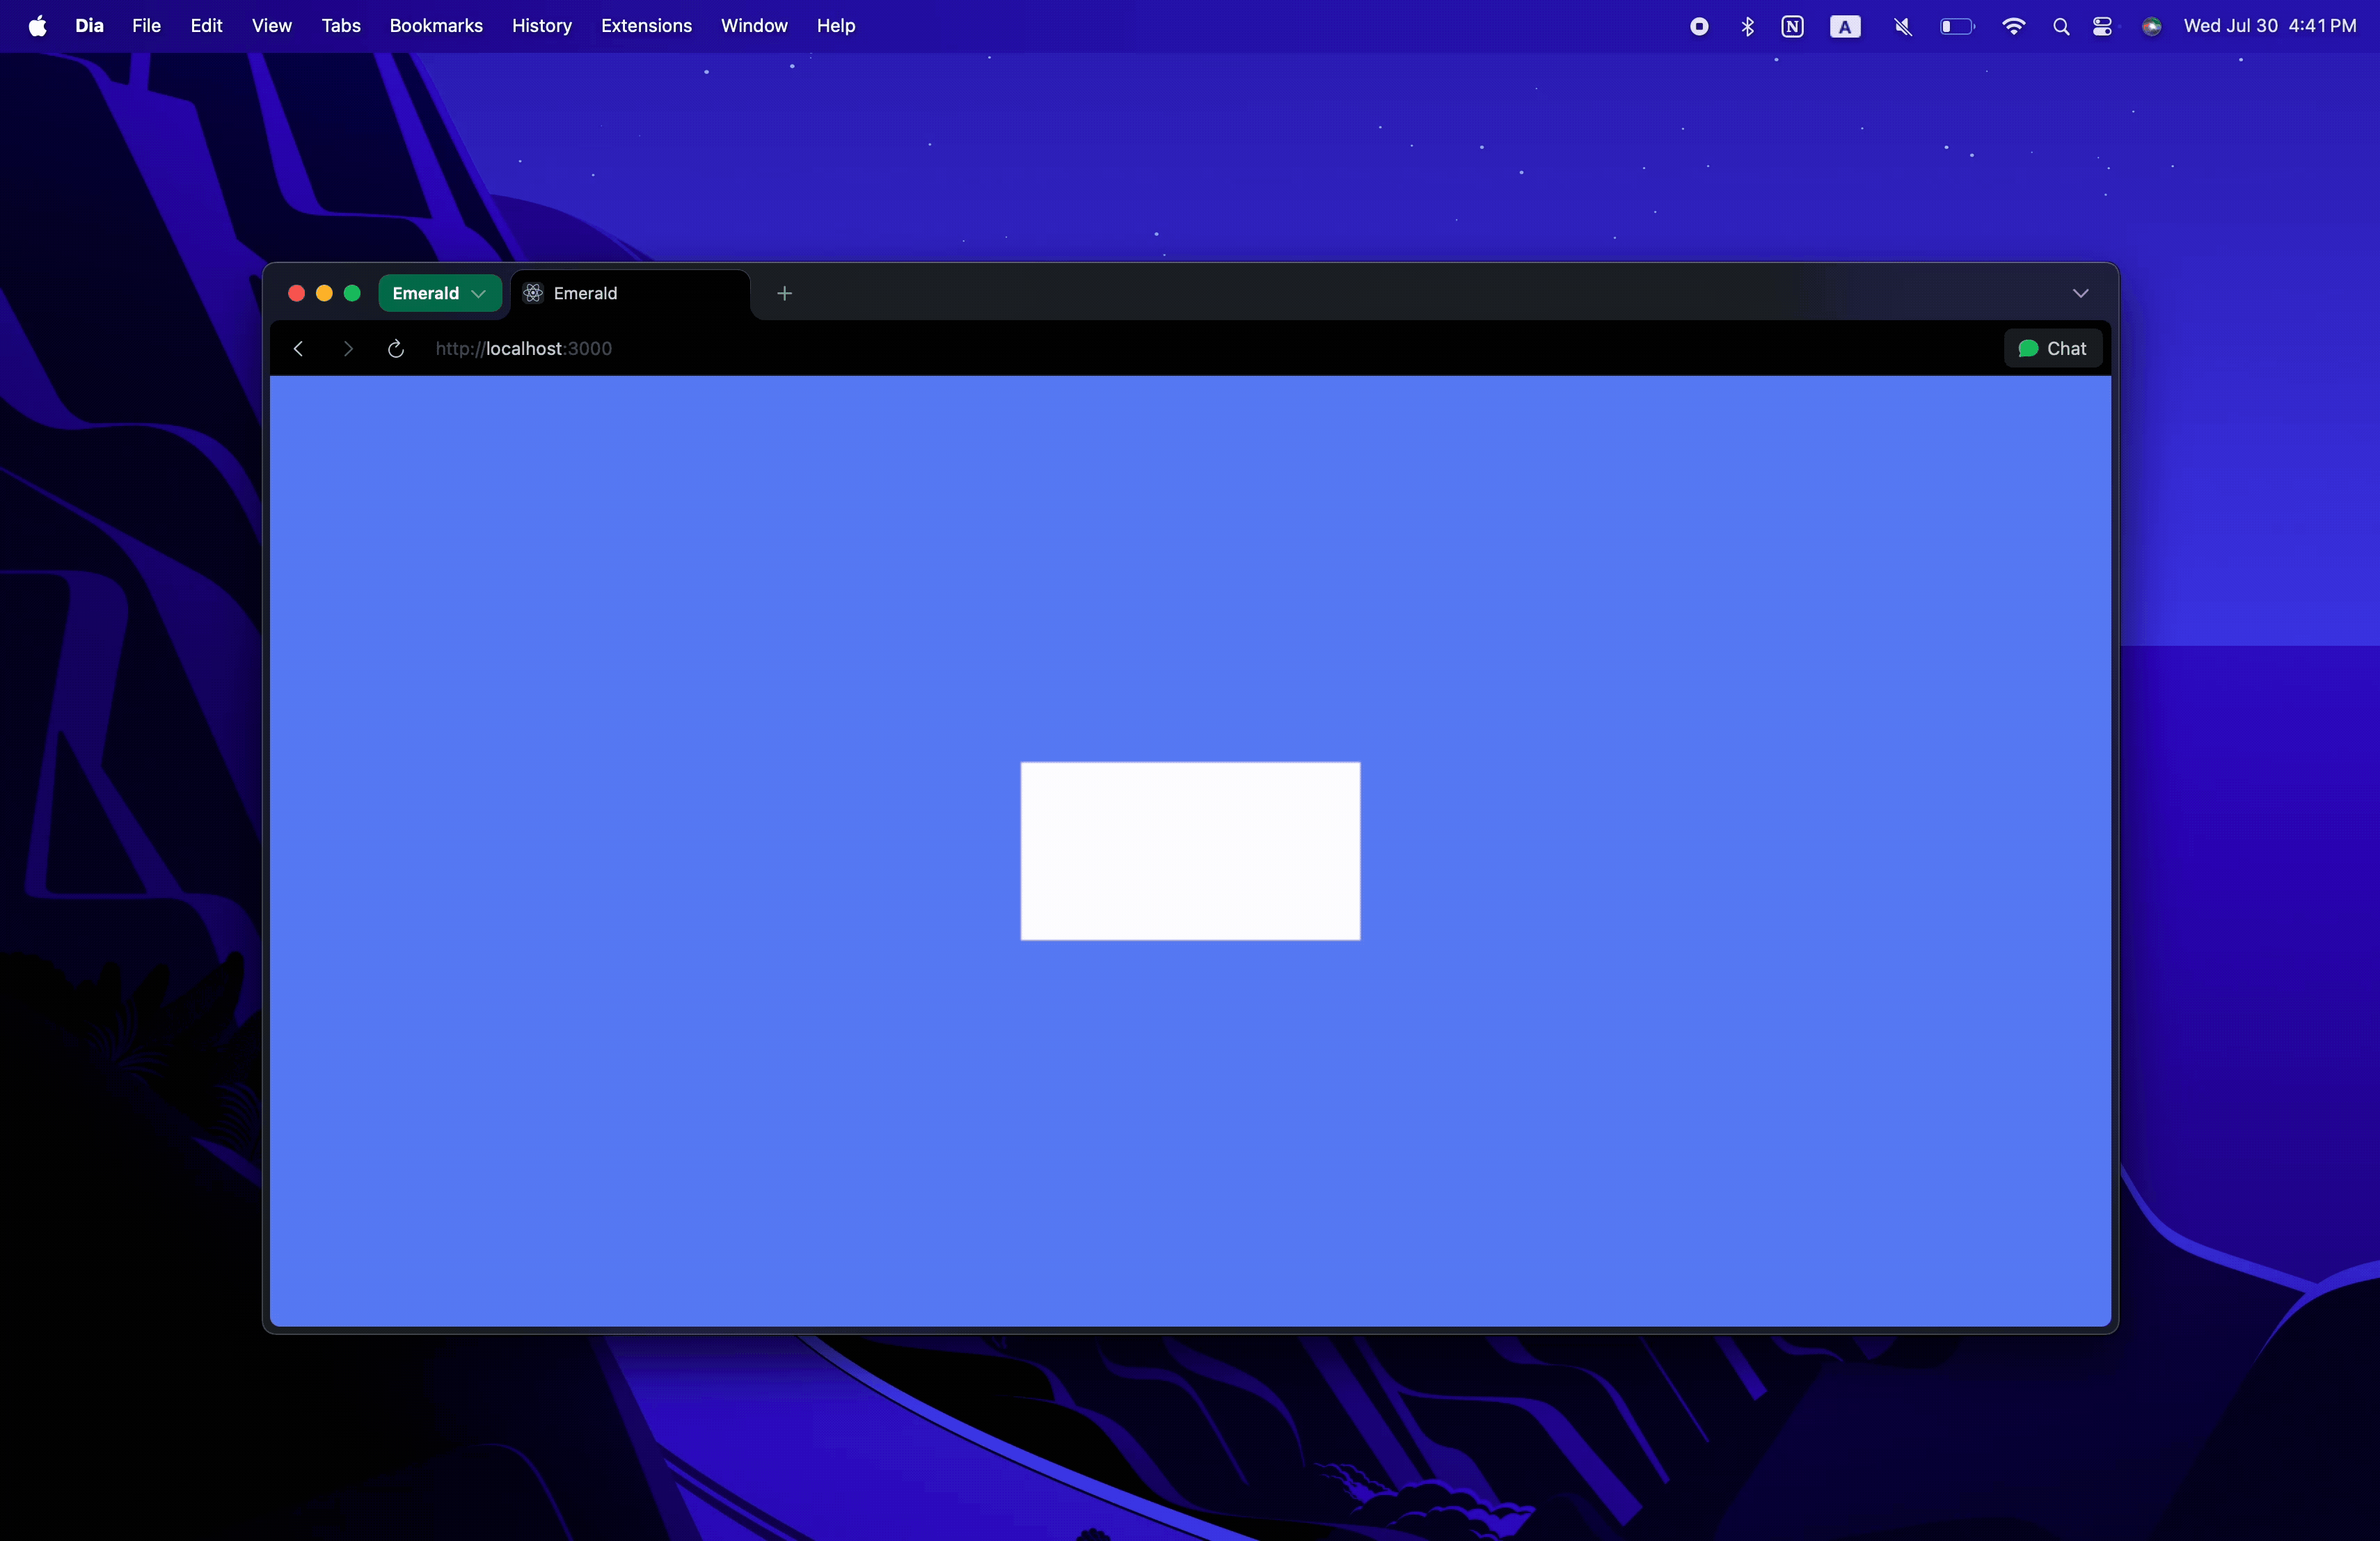
Task: Open the Edit menu
Action: coord(206,26)
